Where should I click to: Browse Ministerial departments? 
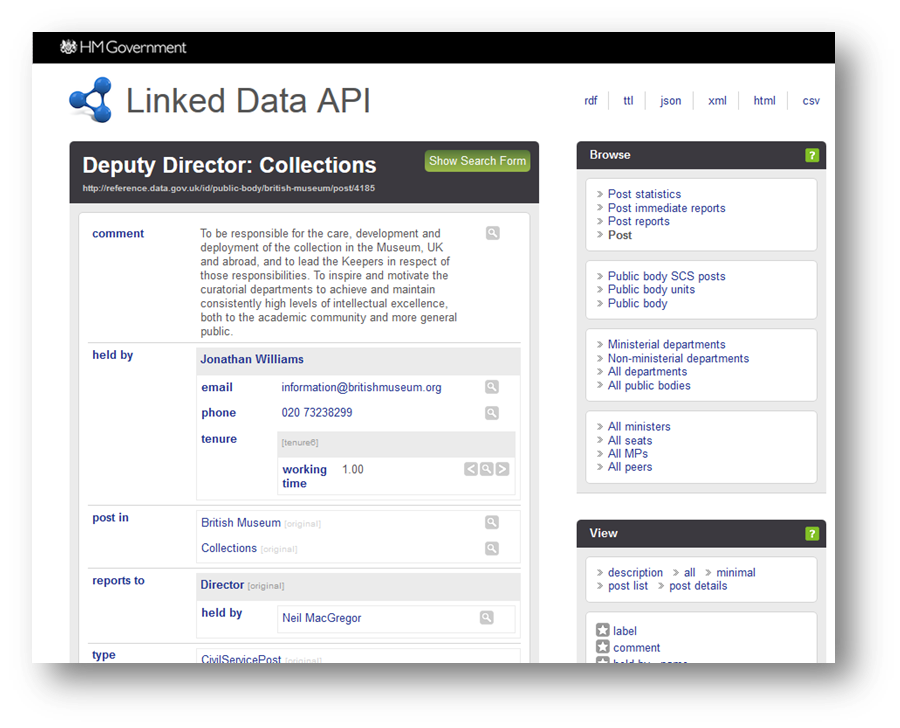coord(666,344)
